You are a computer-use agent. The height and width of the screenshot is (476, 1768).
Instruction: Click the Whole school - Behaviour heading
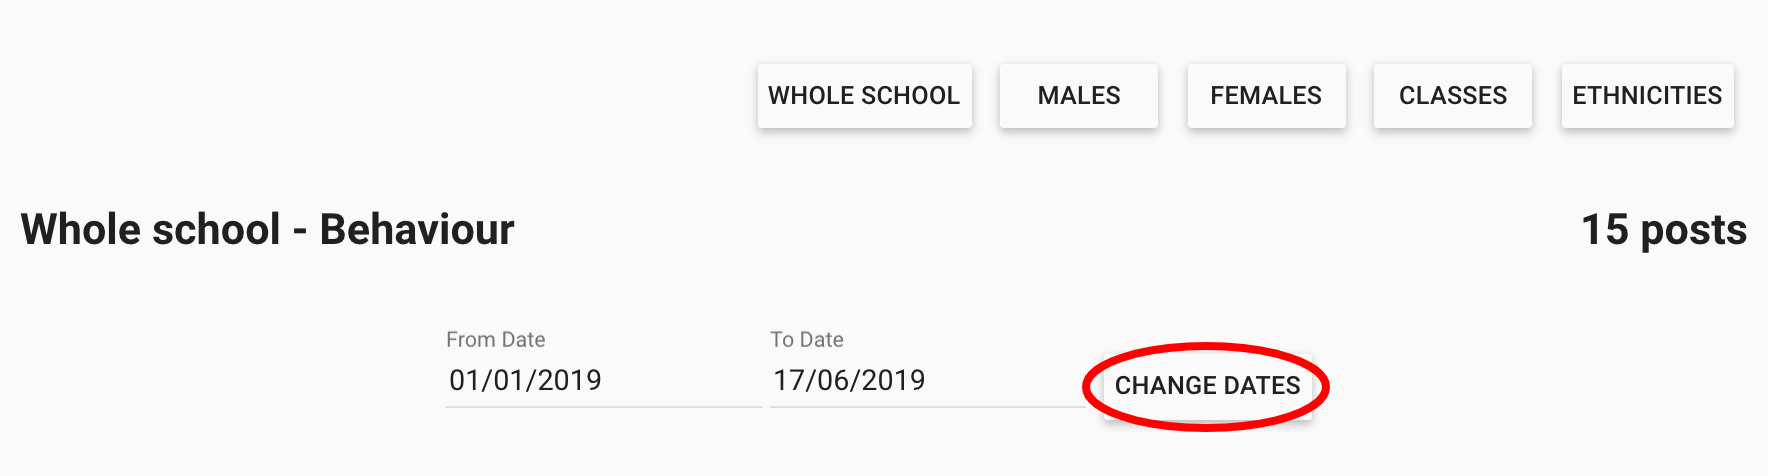pos(267,230)
